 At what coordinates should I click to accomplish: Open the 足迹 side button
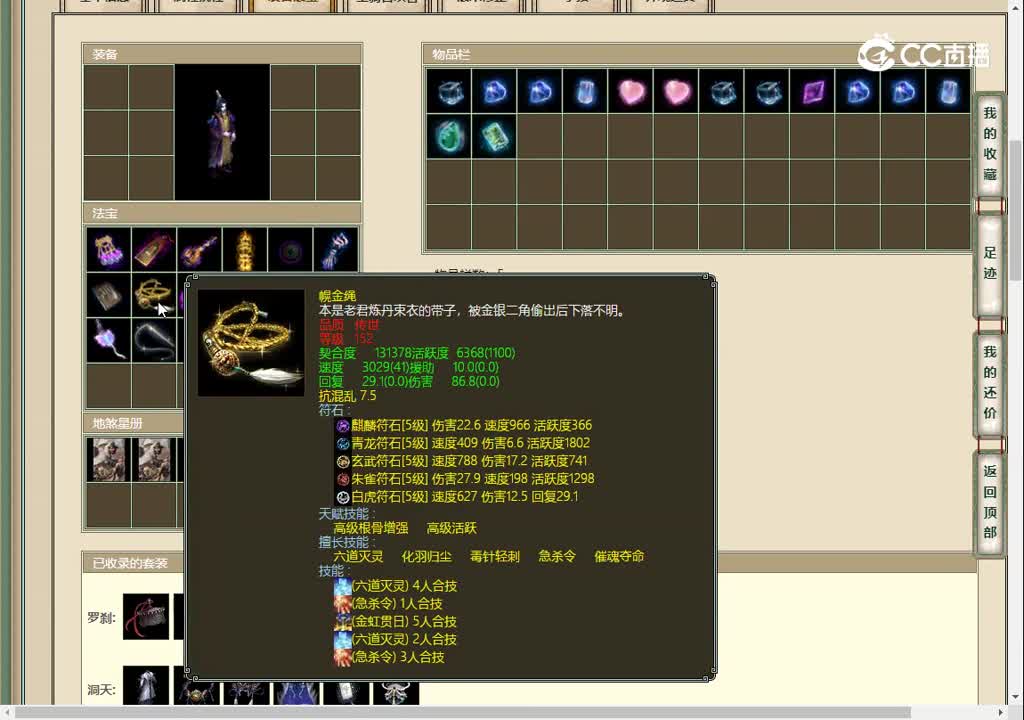[990, 263]
